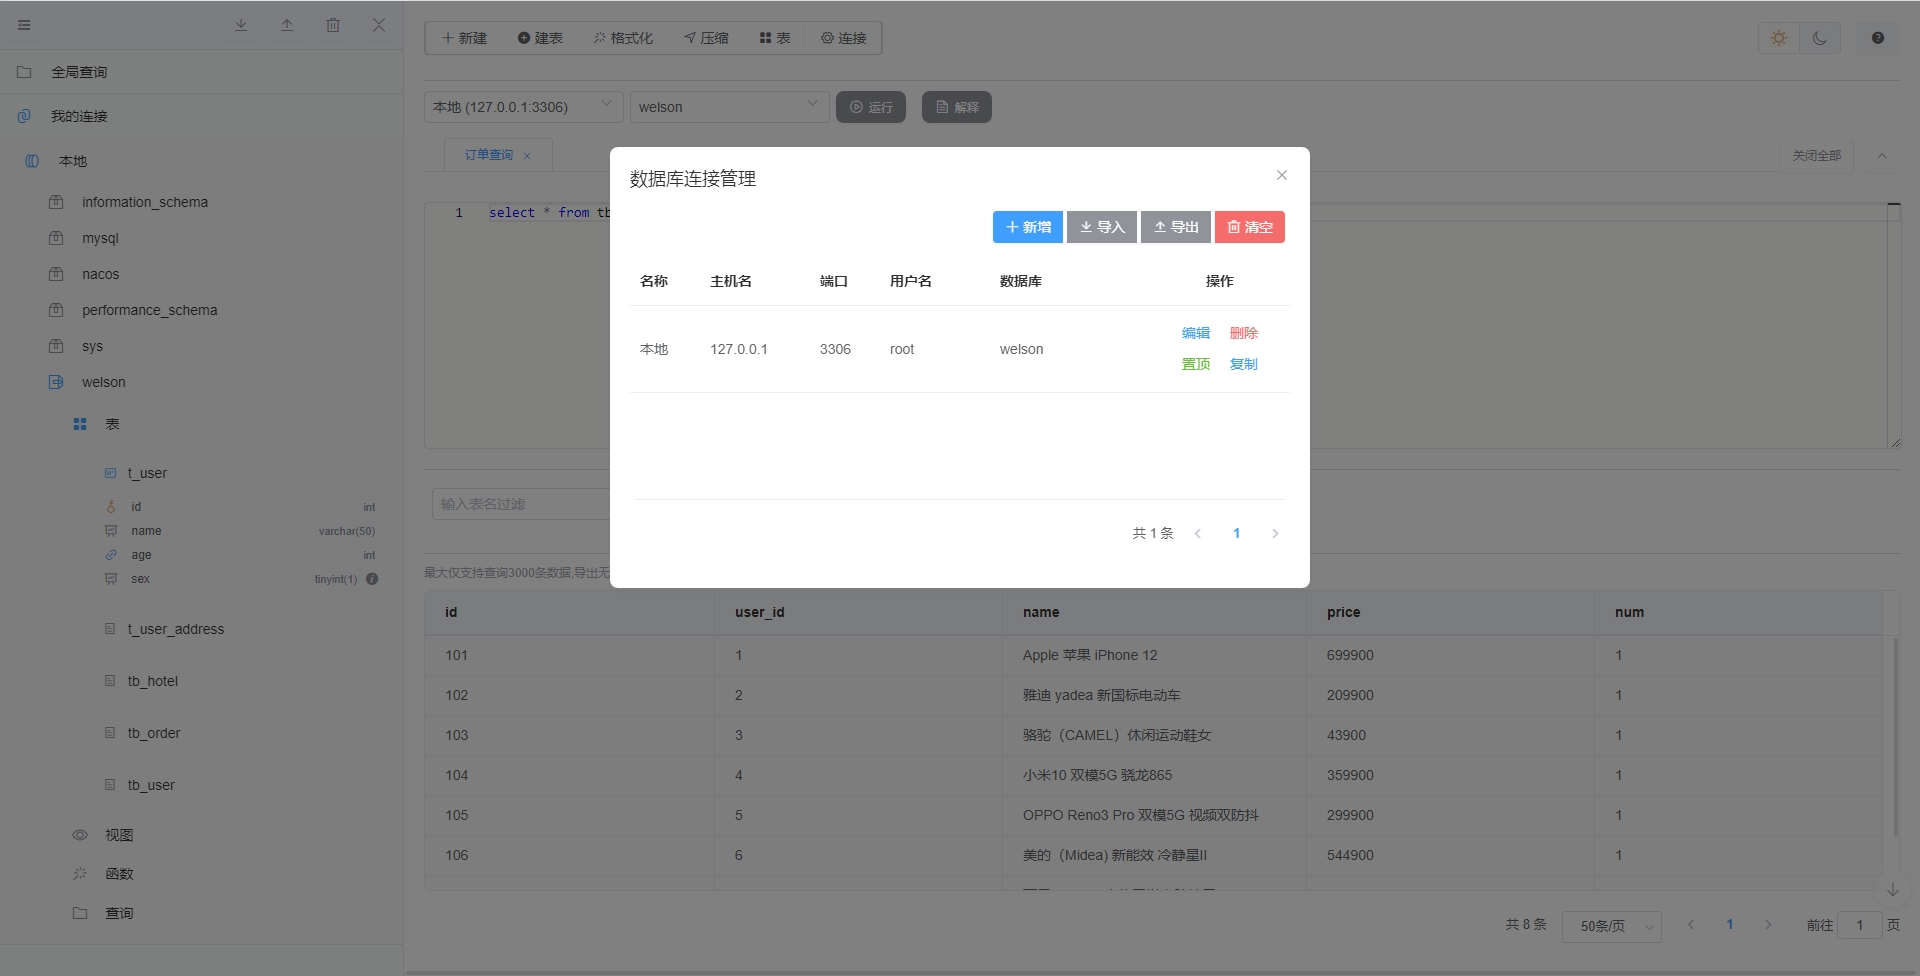Image resolution: width=1920 pixels, height=976 pixels.
Task: Open the 函数 functions group
Action: tap(119, 874)
